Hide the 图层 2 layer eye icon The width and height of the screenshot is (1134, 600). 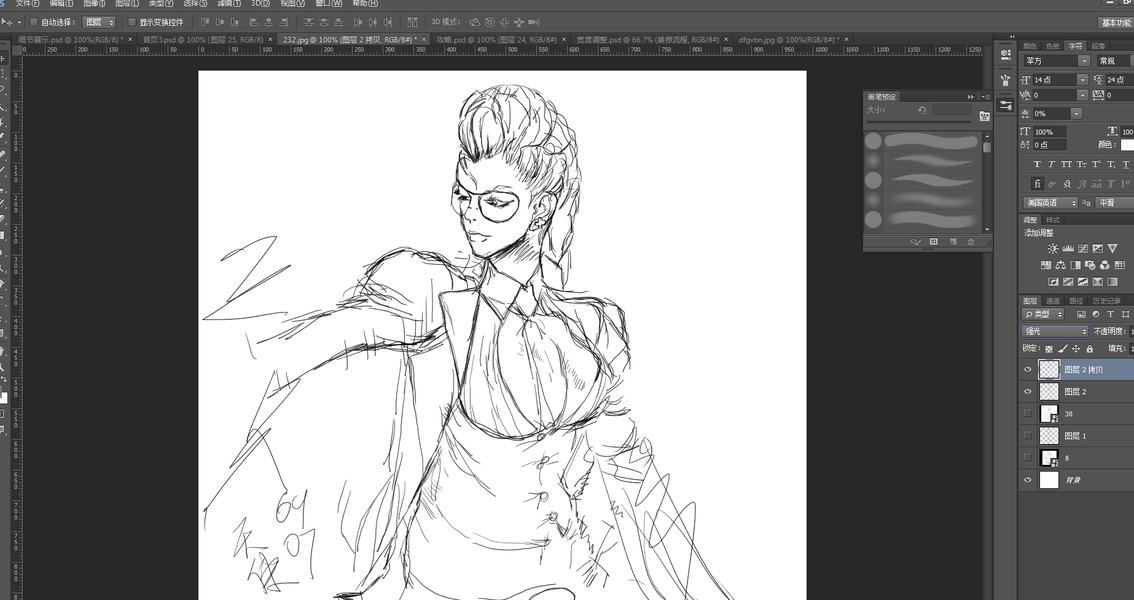[1028, 392]
